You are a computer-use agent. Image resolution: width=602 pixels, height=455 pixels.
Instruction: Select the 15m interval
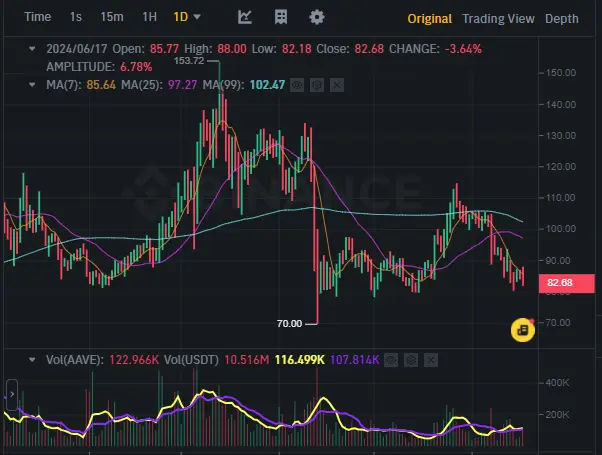(x=112, y=17)
